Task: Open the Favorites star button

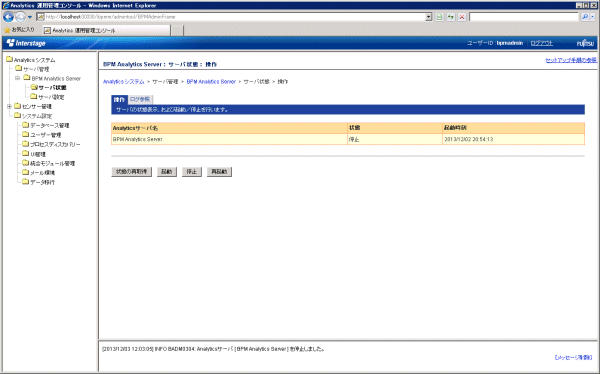Action: pos(19,30)
